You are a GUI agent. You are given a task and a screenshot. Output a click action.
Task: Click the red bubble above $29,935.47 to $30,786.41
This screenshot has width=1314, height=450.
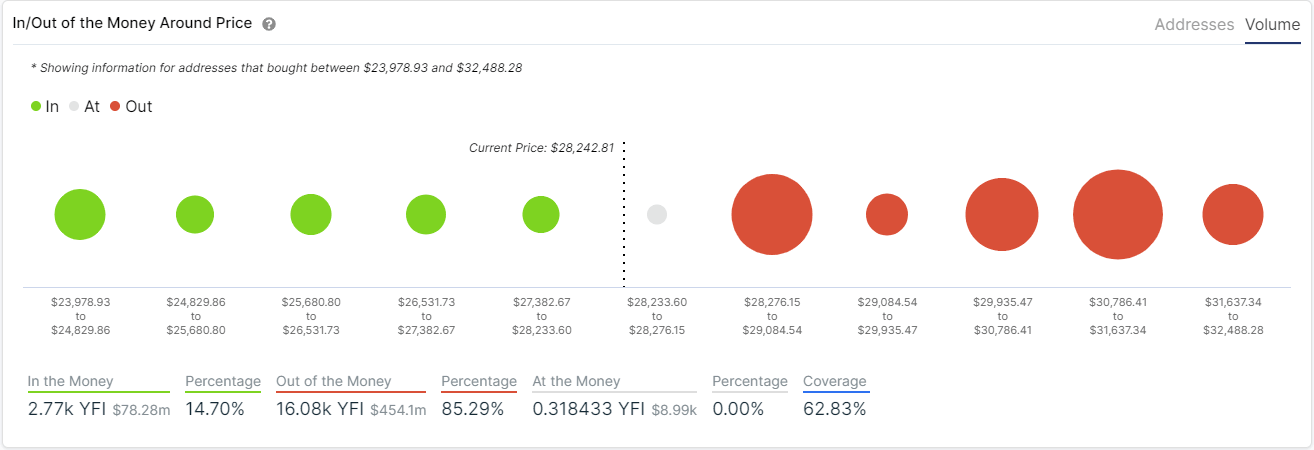click(x=1002, y=214)
